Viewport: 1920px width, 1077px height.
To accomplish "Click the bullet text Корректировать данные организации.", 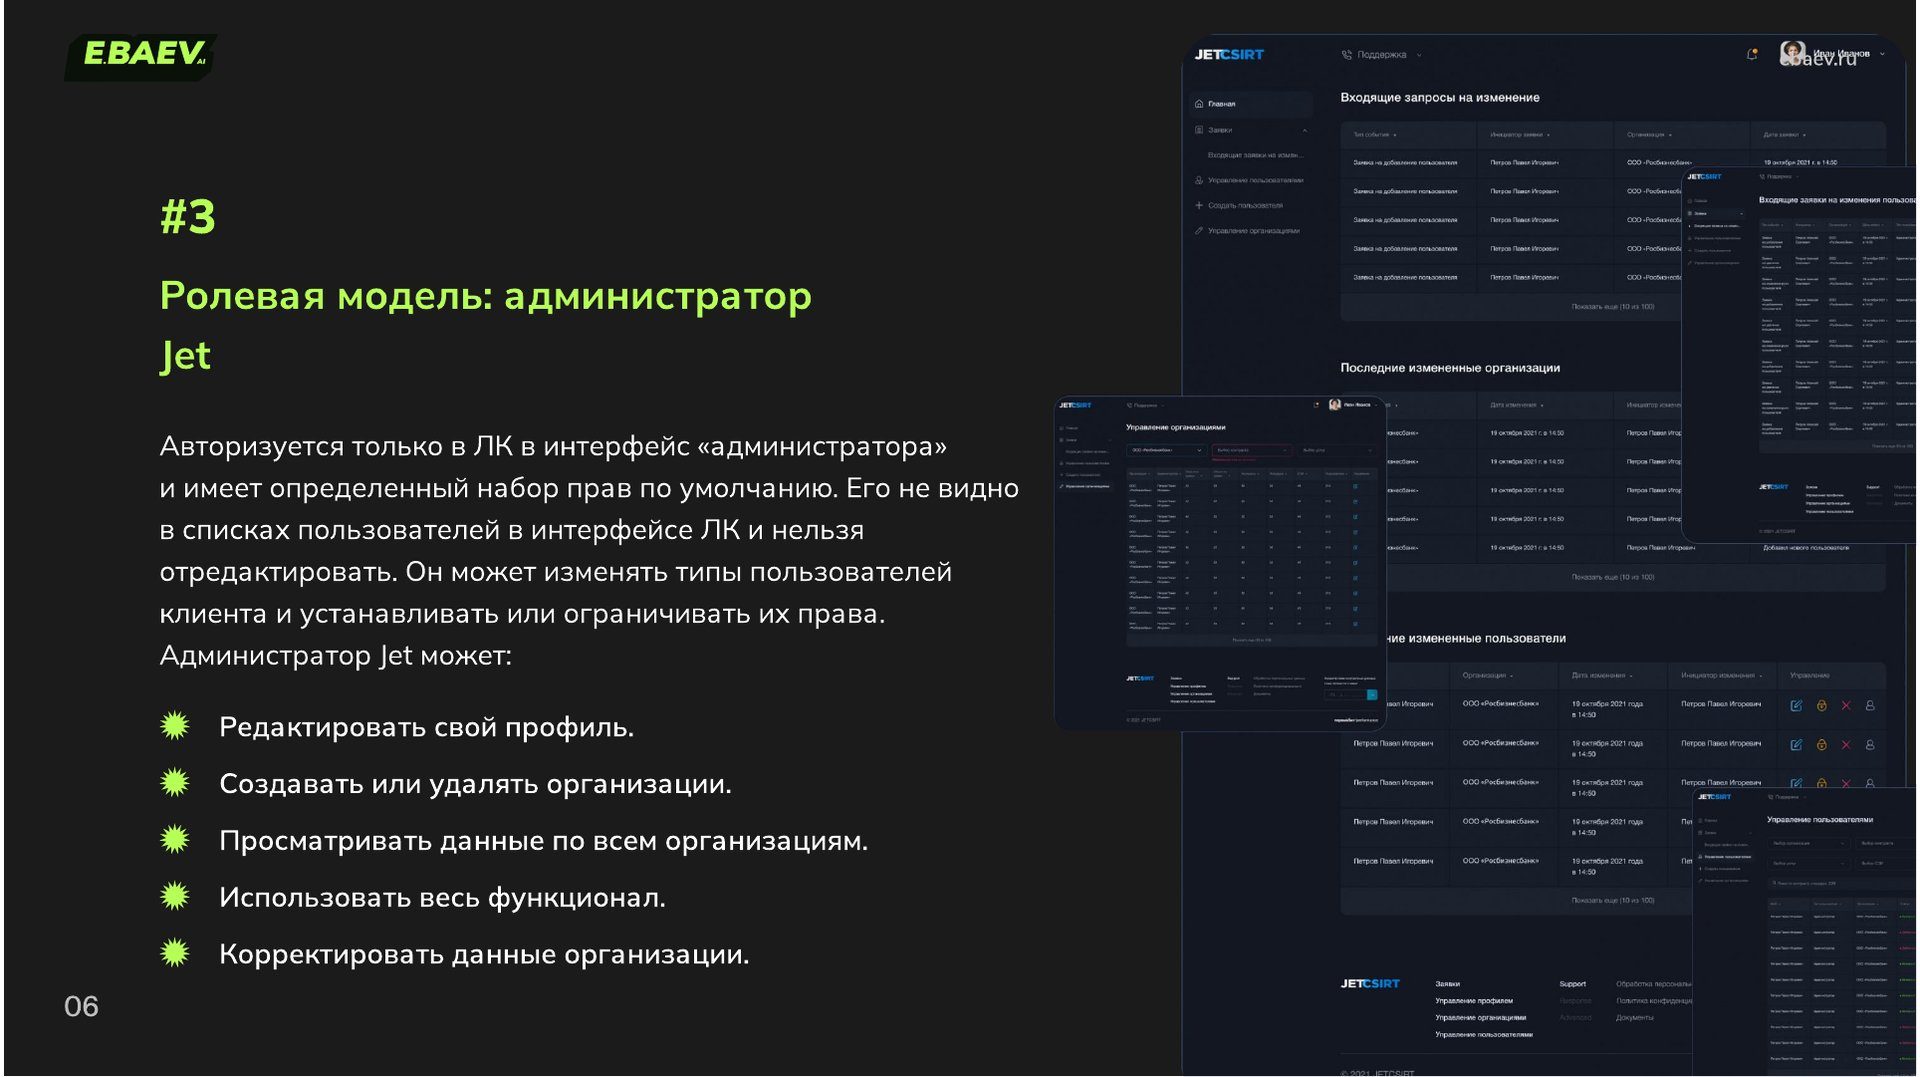I will pos(484,955).
